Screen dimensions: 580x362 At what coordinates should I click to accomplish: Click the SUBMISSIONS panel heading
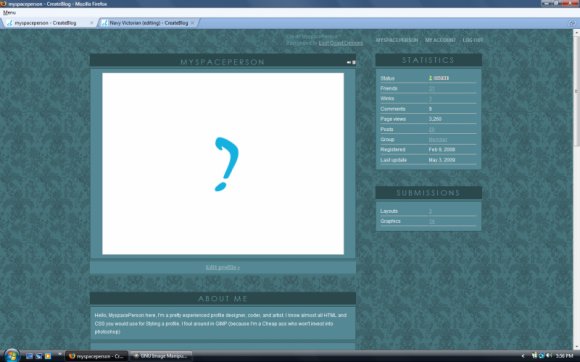[428, 193]
